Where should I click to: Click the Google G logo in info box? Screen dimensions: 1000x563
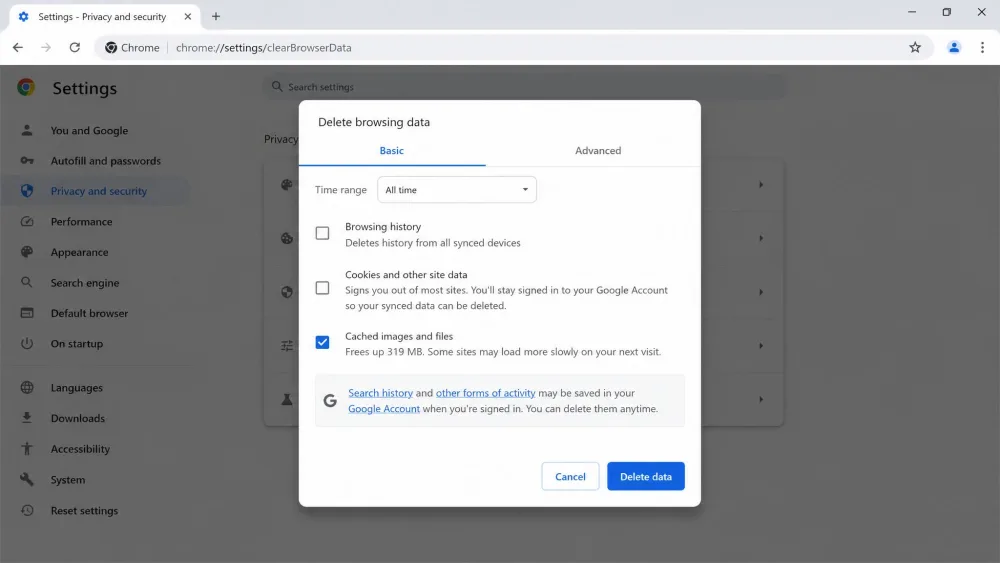click(x=330, y=400)
